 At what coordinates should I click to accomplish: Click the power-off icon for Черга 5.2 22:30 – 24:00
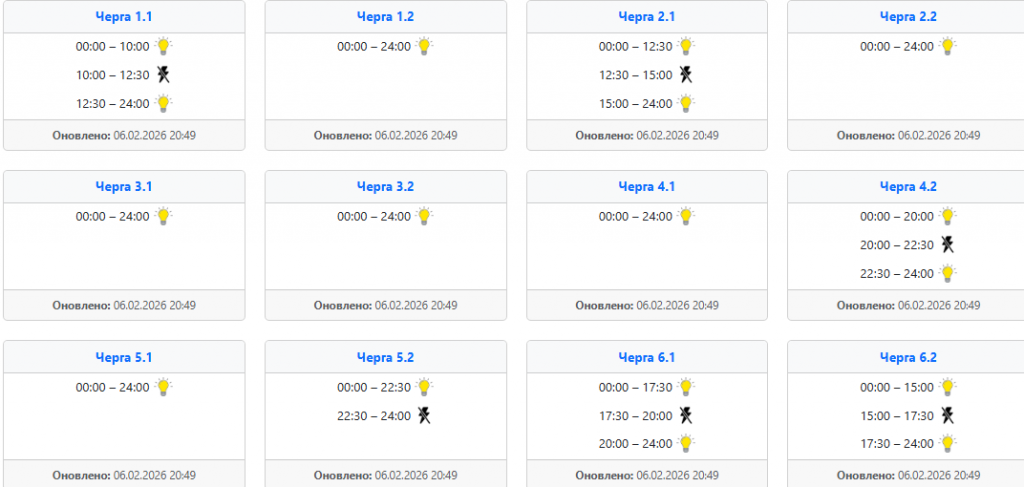point(424,415)
